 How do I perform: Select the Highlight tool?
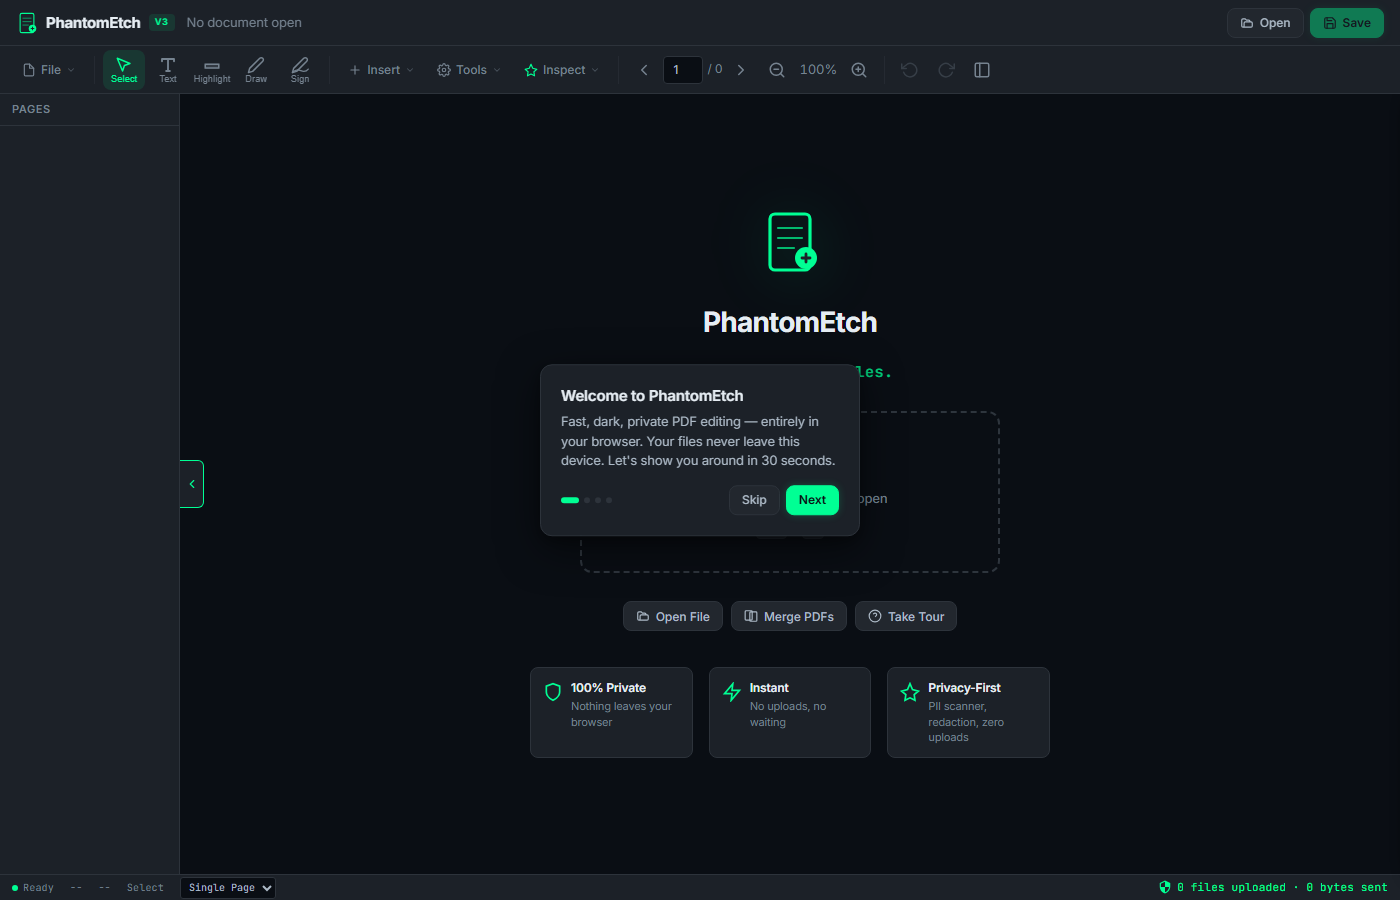coord(211,69)
